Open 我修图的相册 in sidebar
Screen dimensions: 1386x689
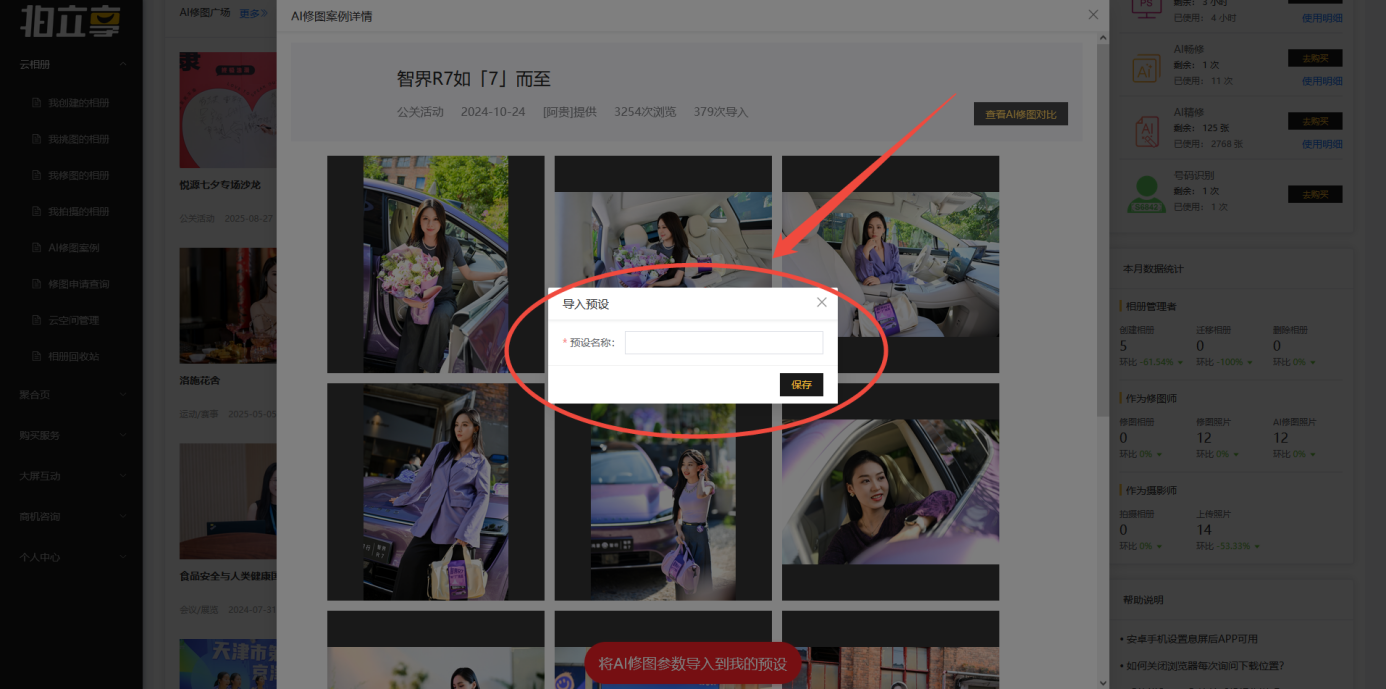(x=78, y=176)
